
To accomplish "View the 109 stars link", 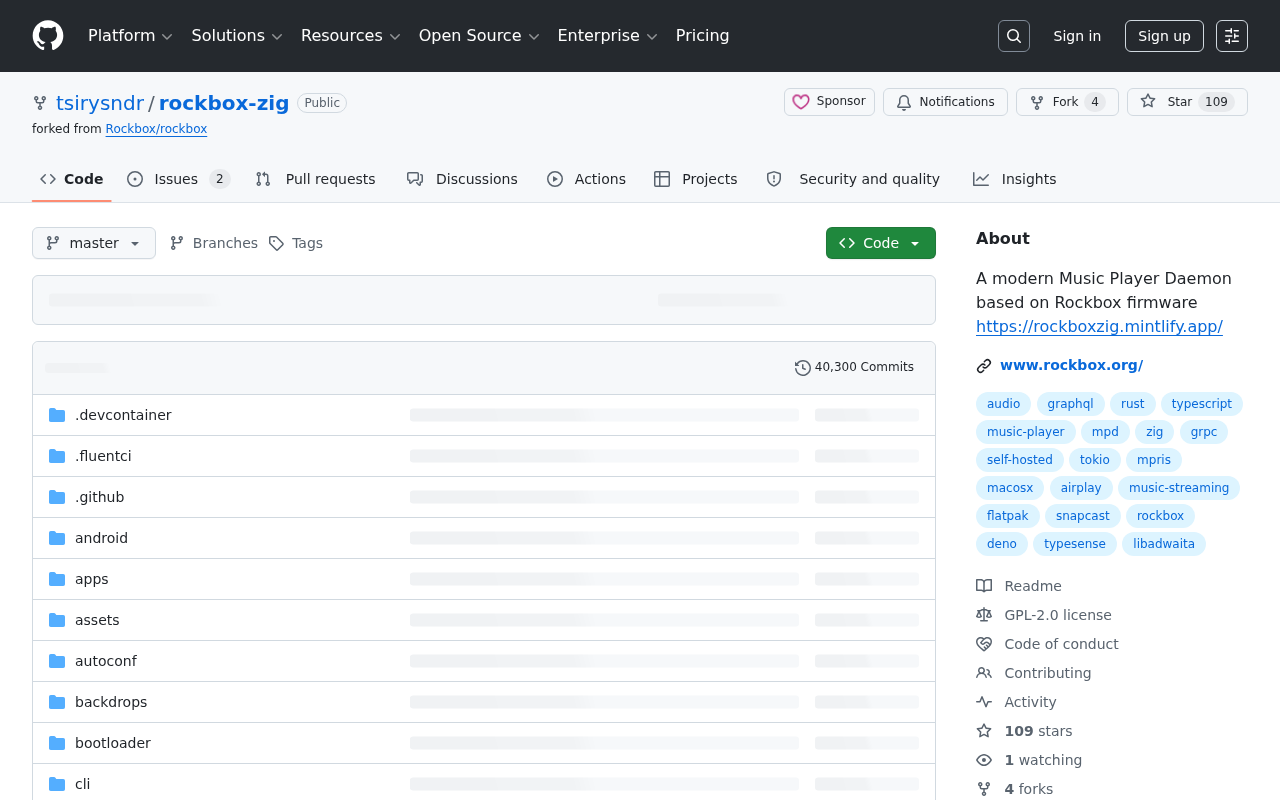I will 1038,731.
